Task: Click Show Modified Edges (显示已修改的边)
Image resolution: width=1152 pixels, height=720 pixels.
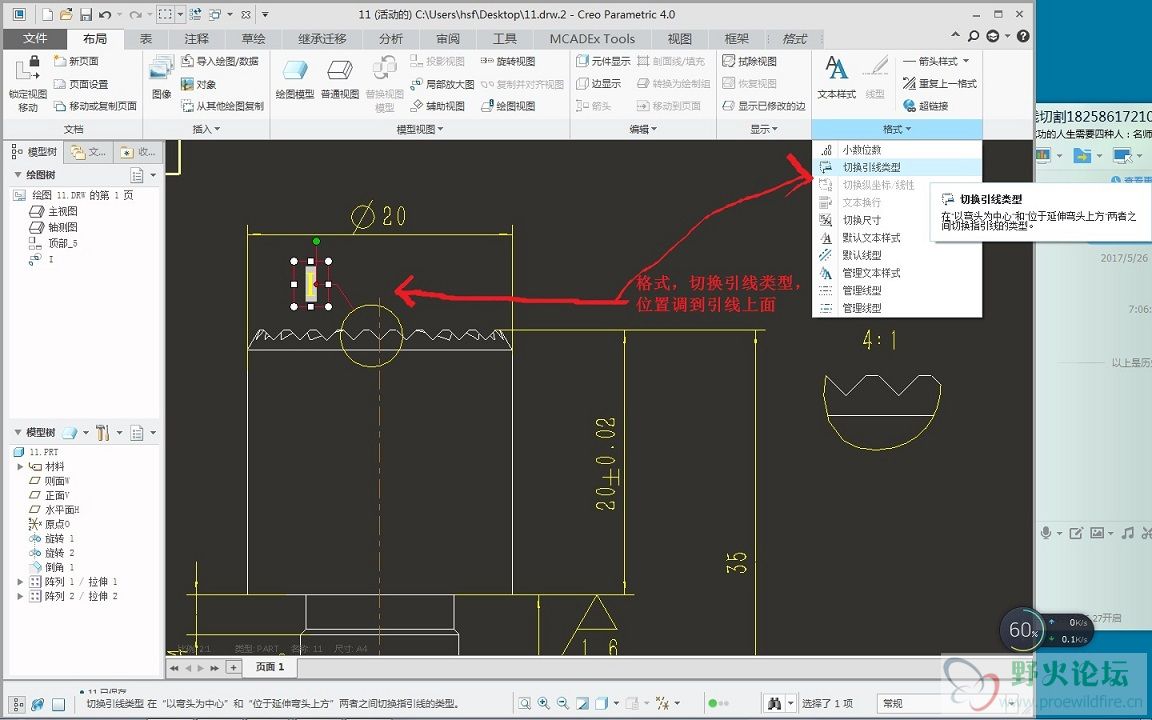Action: pos(764,106)
